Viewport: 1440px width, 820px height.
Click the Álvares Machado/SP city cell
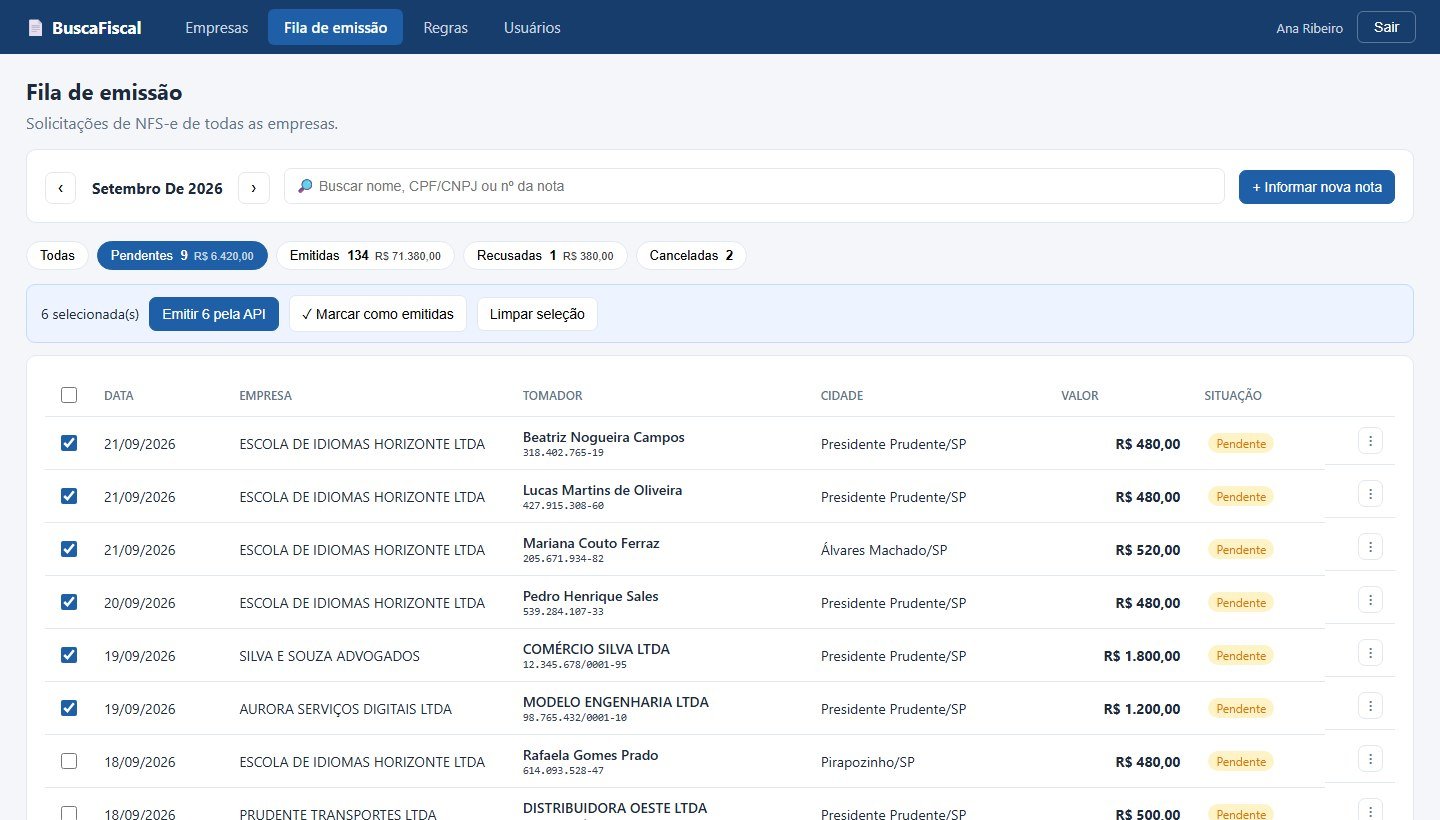[884, 550]
